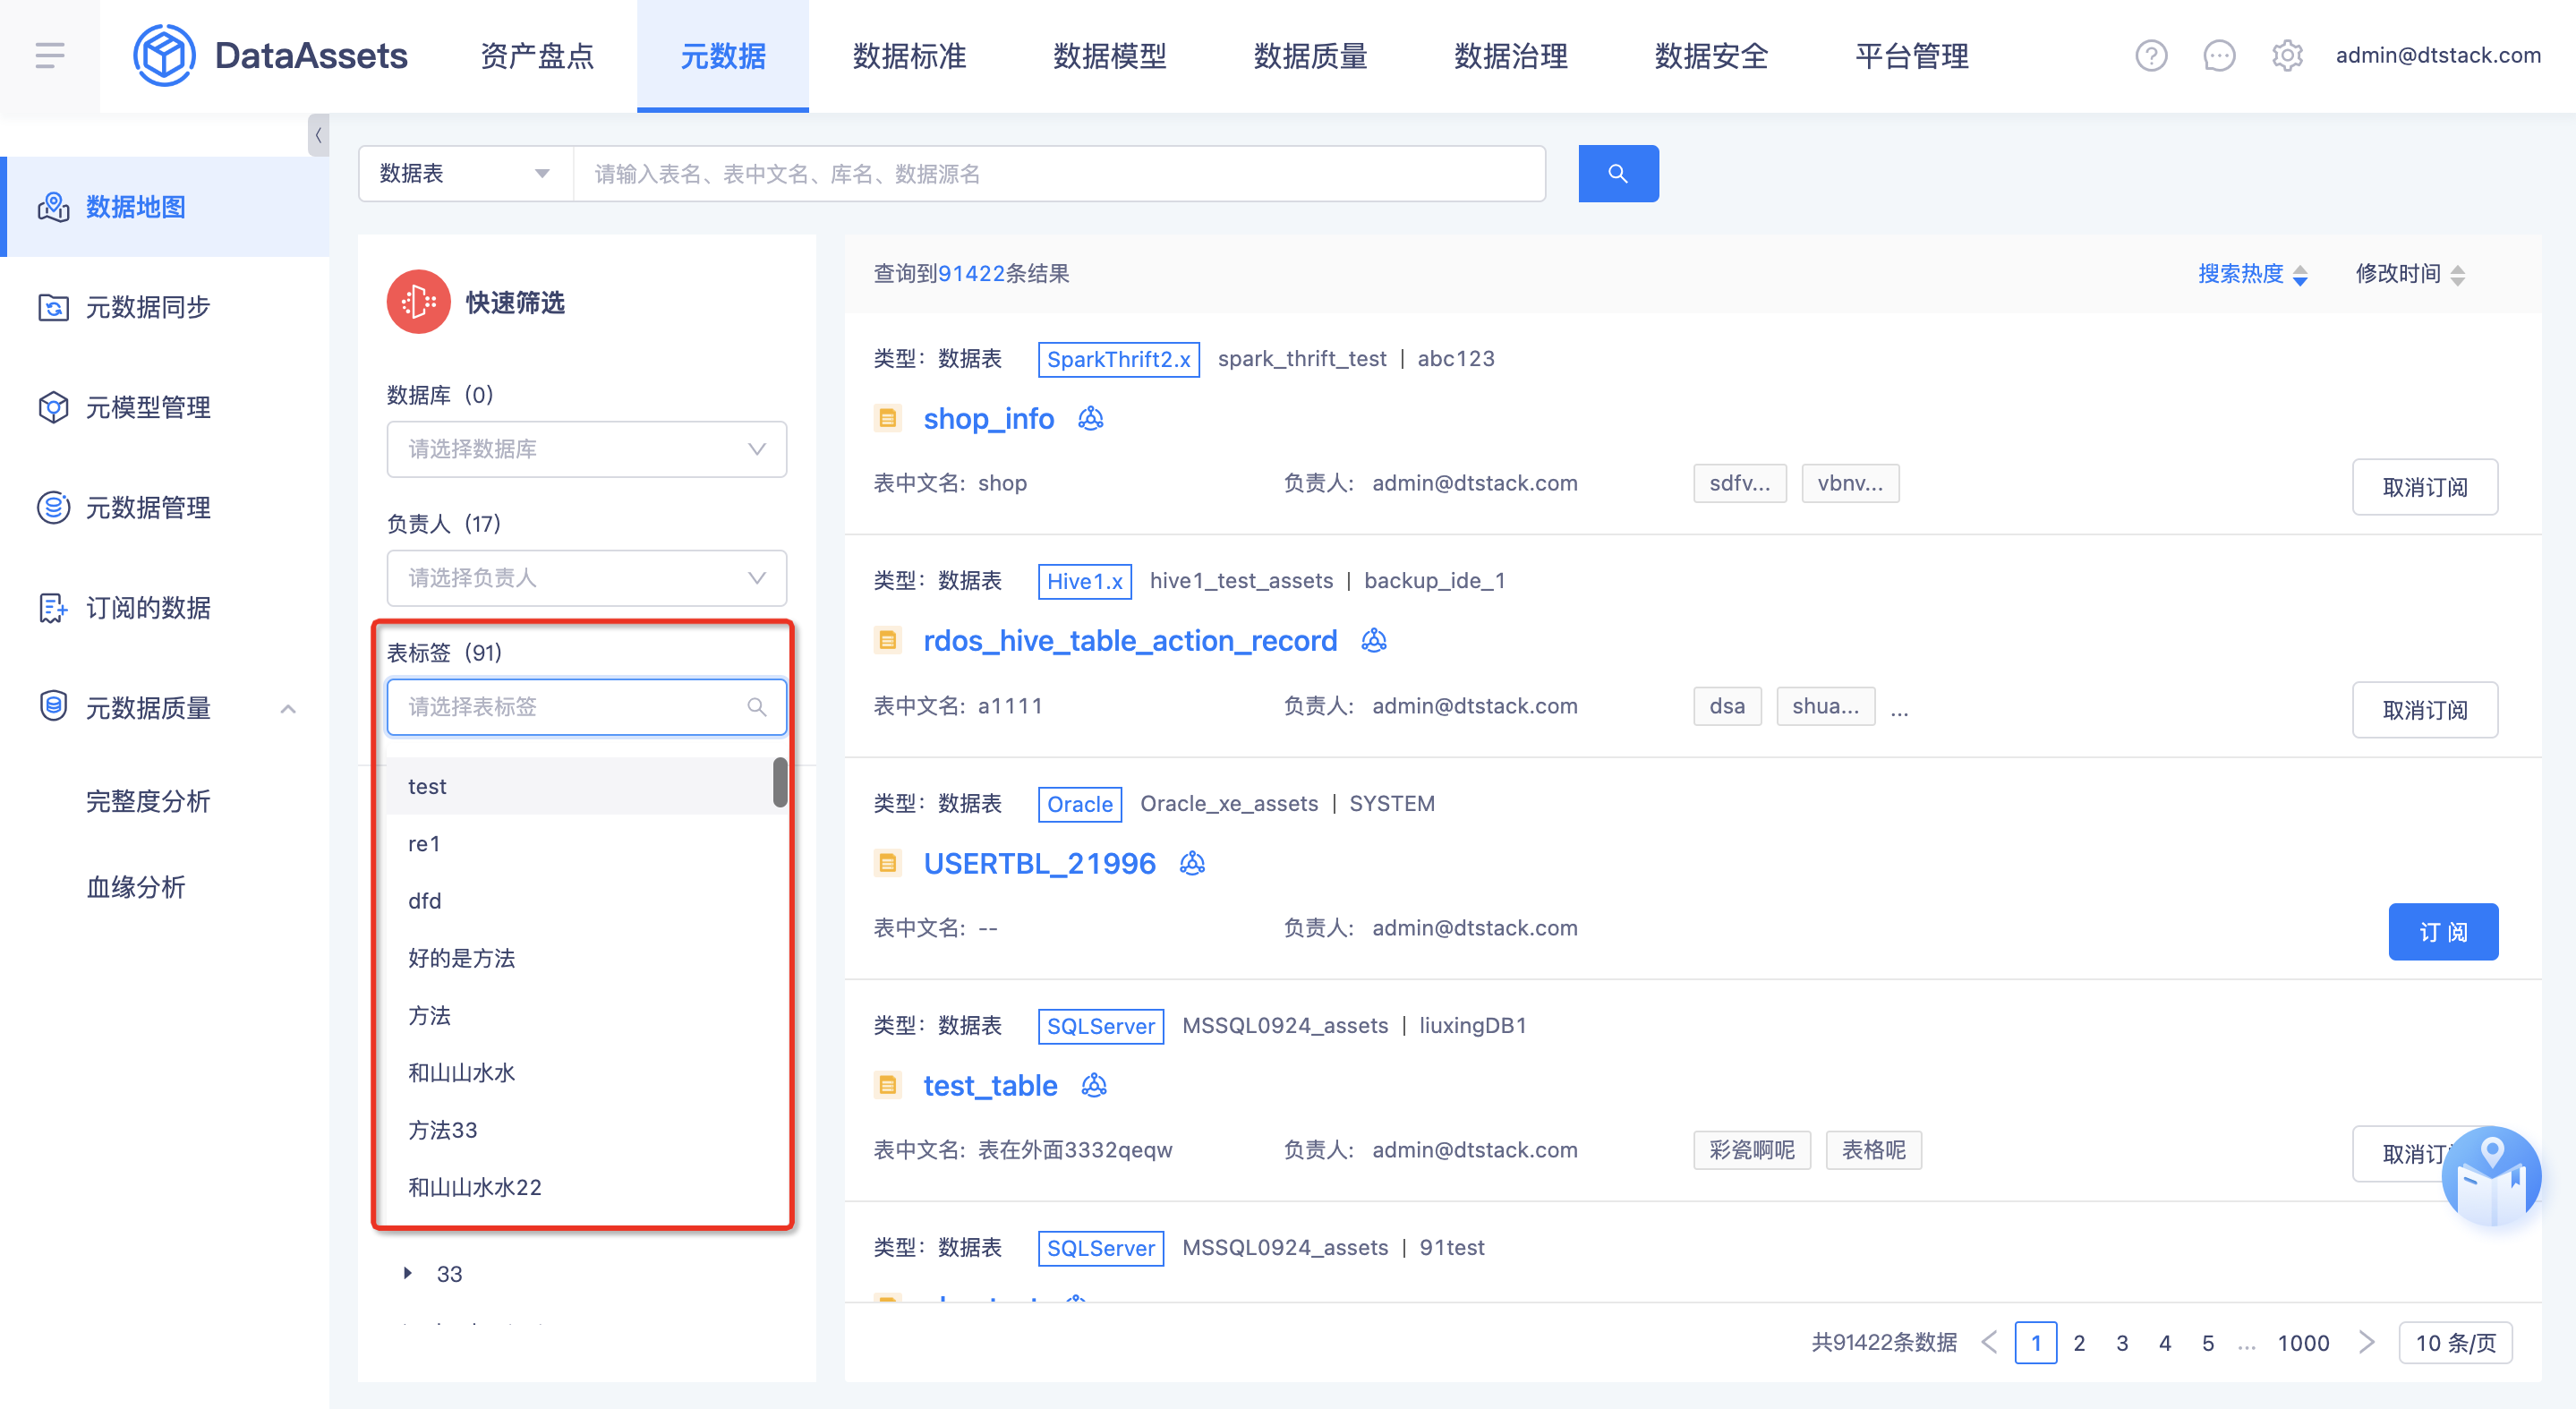Click table icon before rdos_hive_table_action_record
2576x1409 pixels.
(887, 640)
